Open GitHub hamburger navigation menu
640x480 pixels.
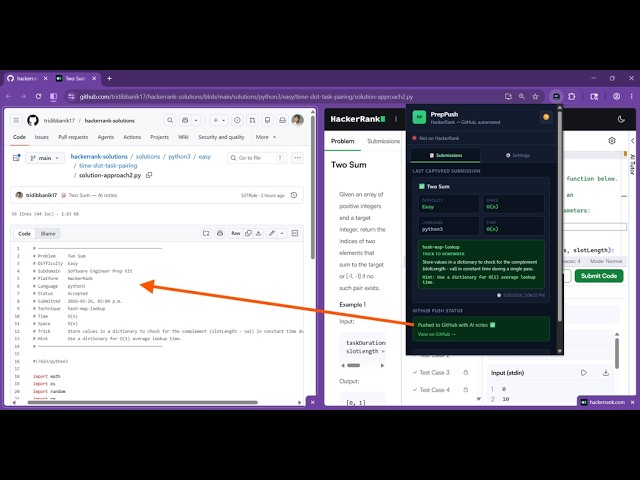point(16,120)
